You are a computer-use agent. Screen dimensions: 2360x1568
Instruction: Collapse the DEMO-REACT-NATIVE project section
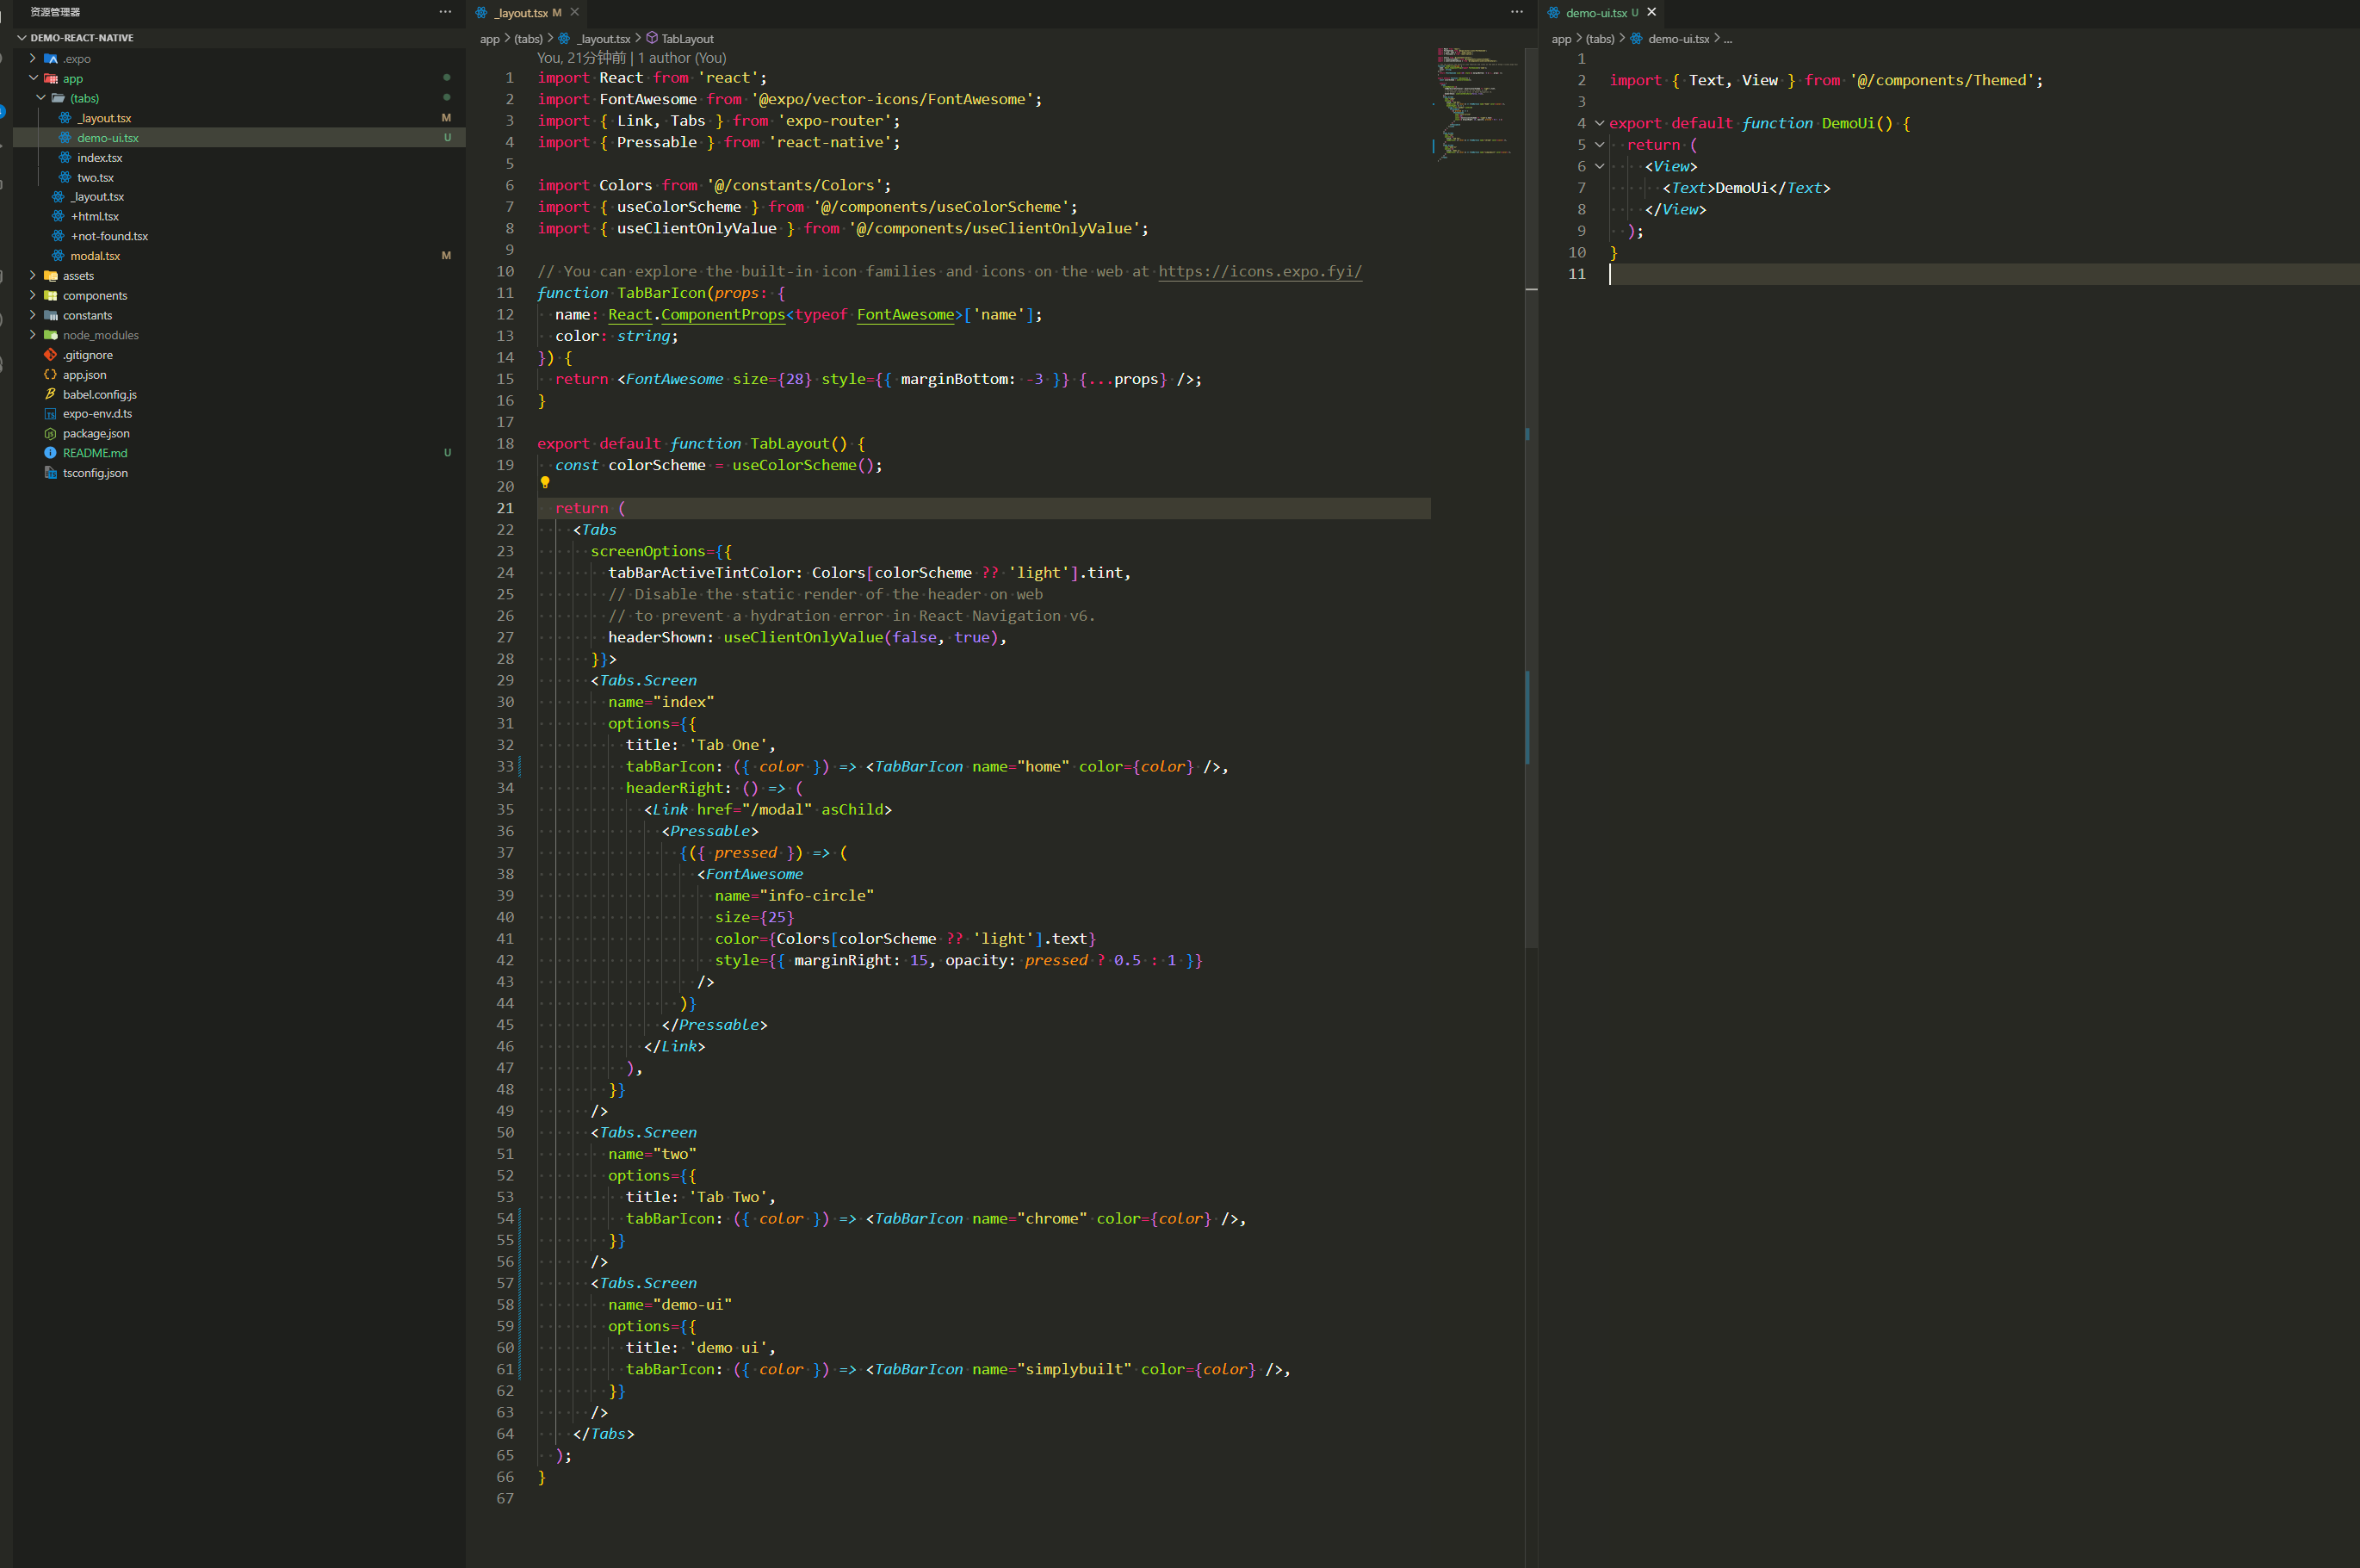(81, 38)
